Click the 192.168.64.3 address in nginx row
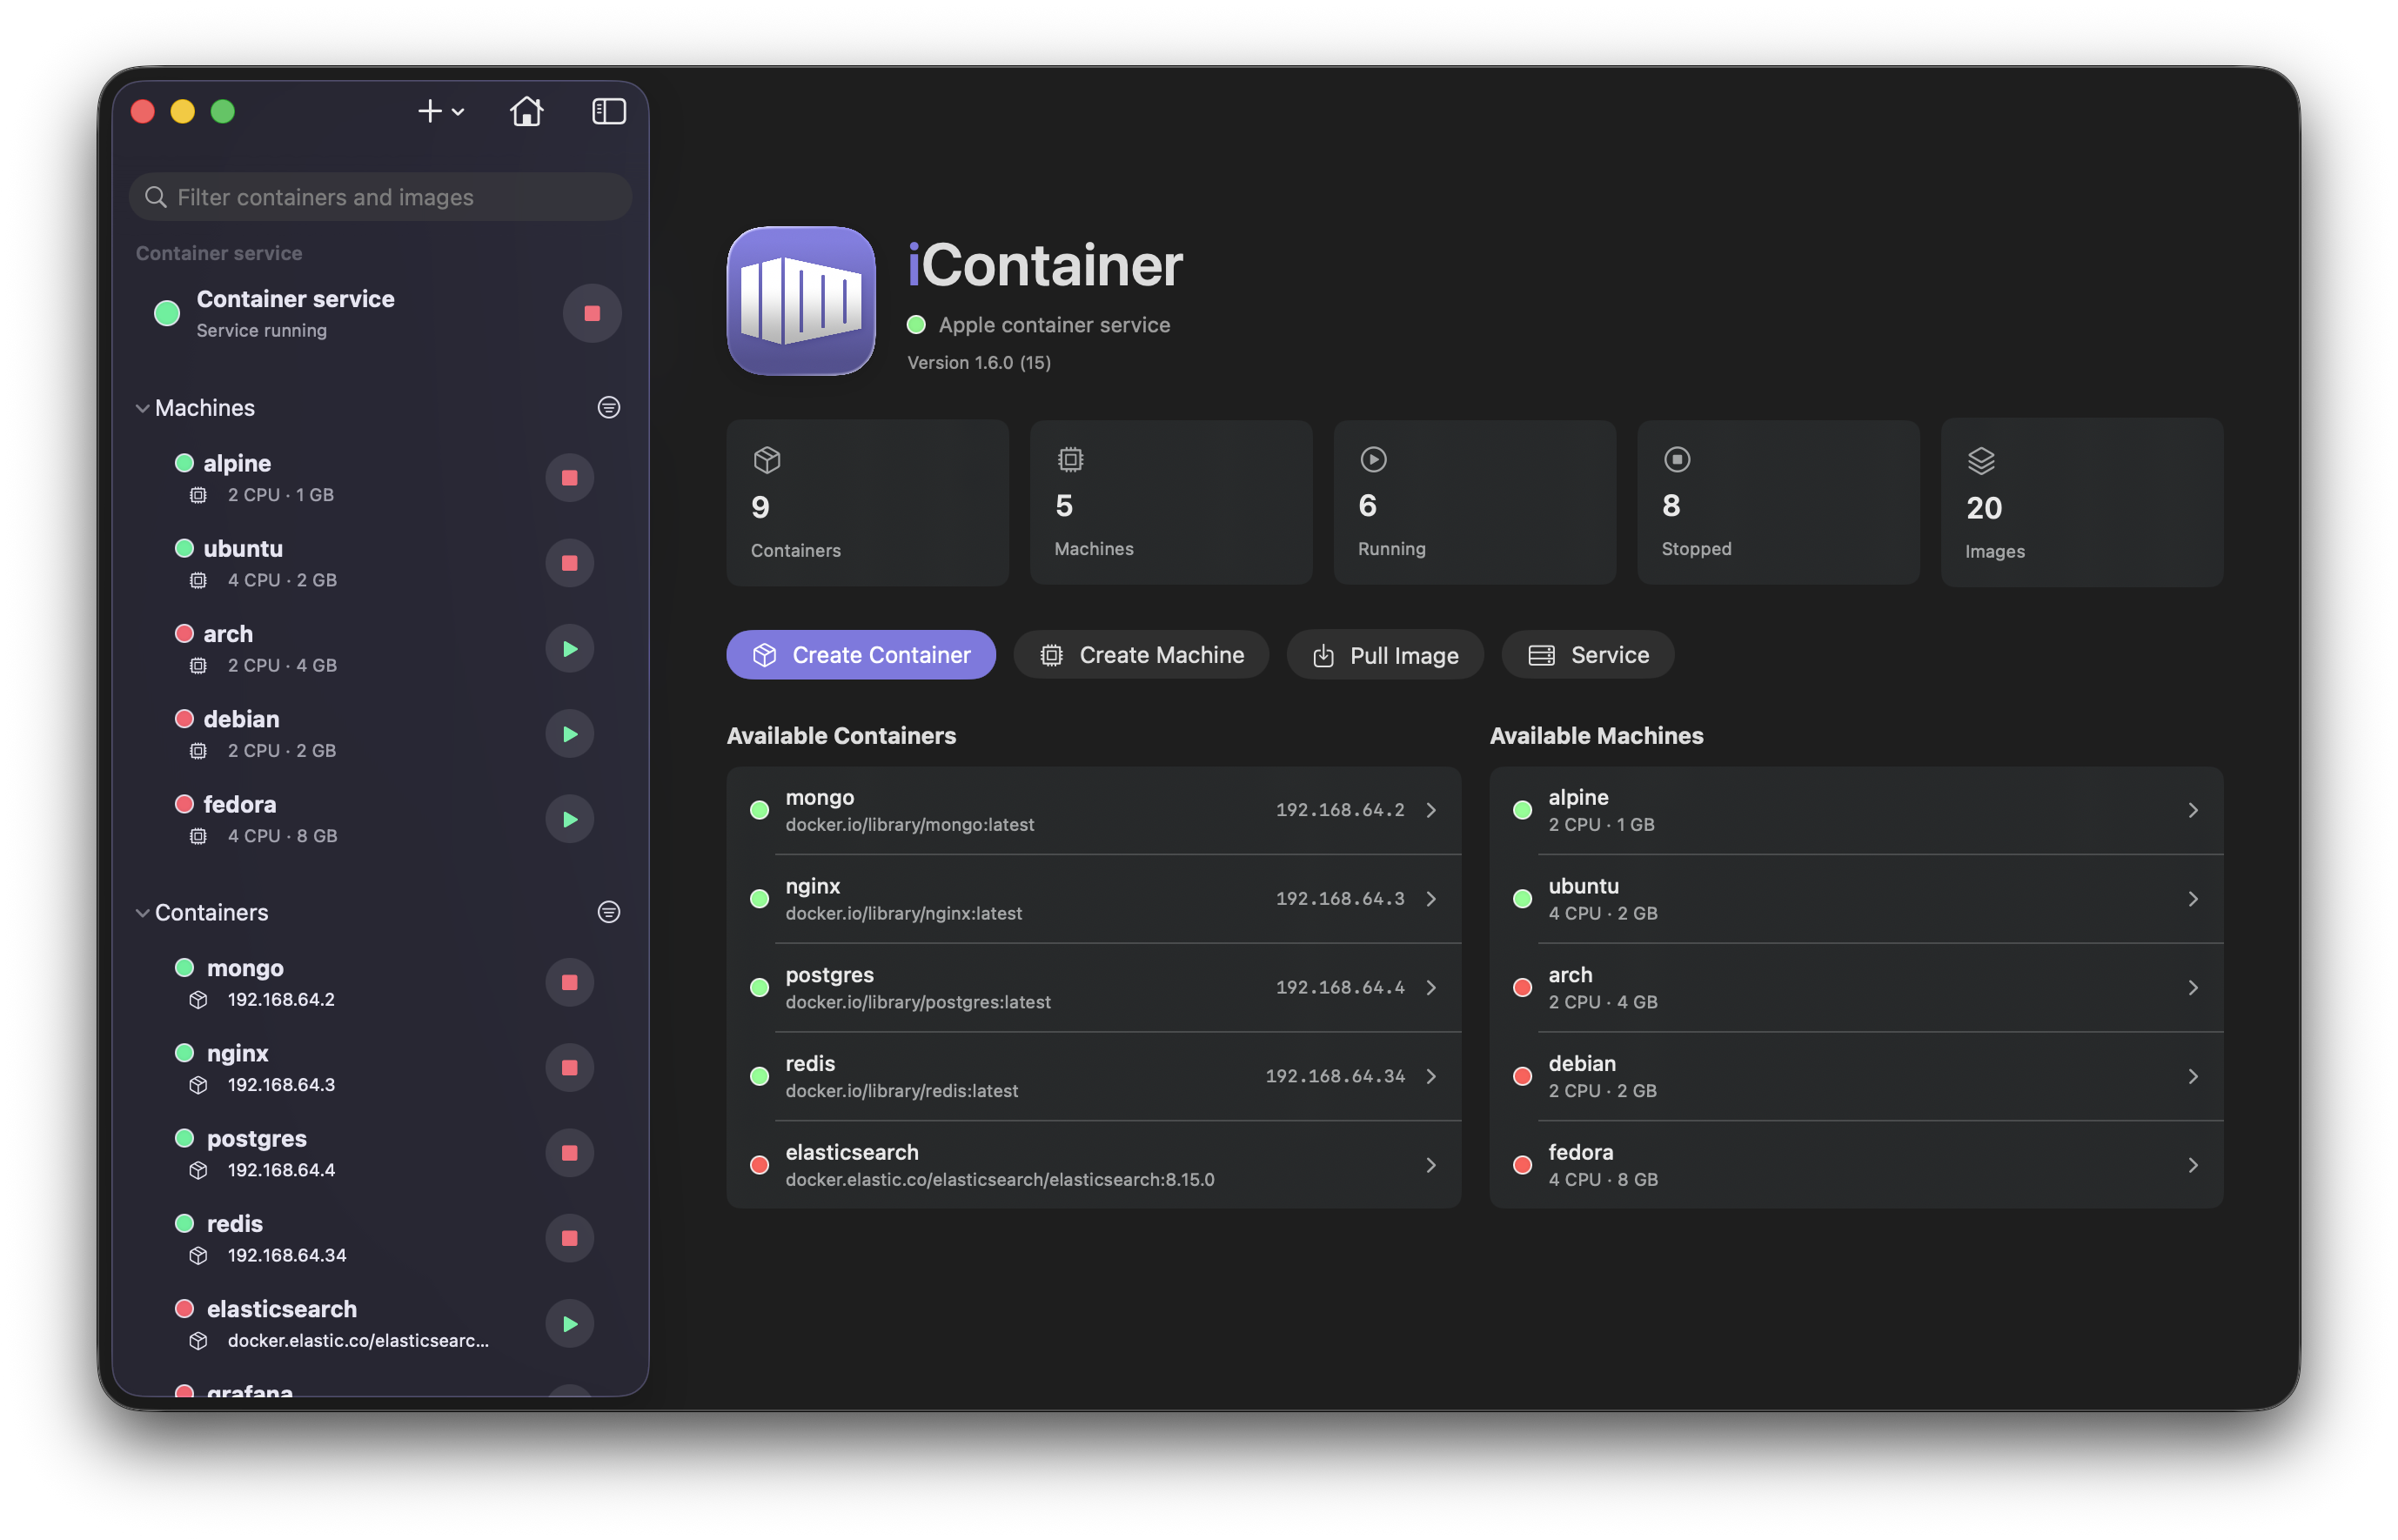 (x=1339, y=899)
